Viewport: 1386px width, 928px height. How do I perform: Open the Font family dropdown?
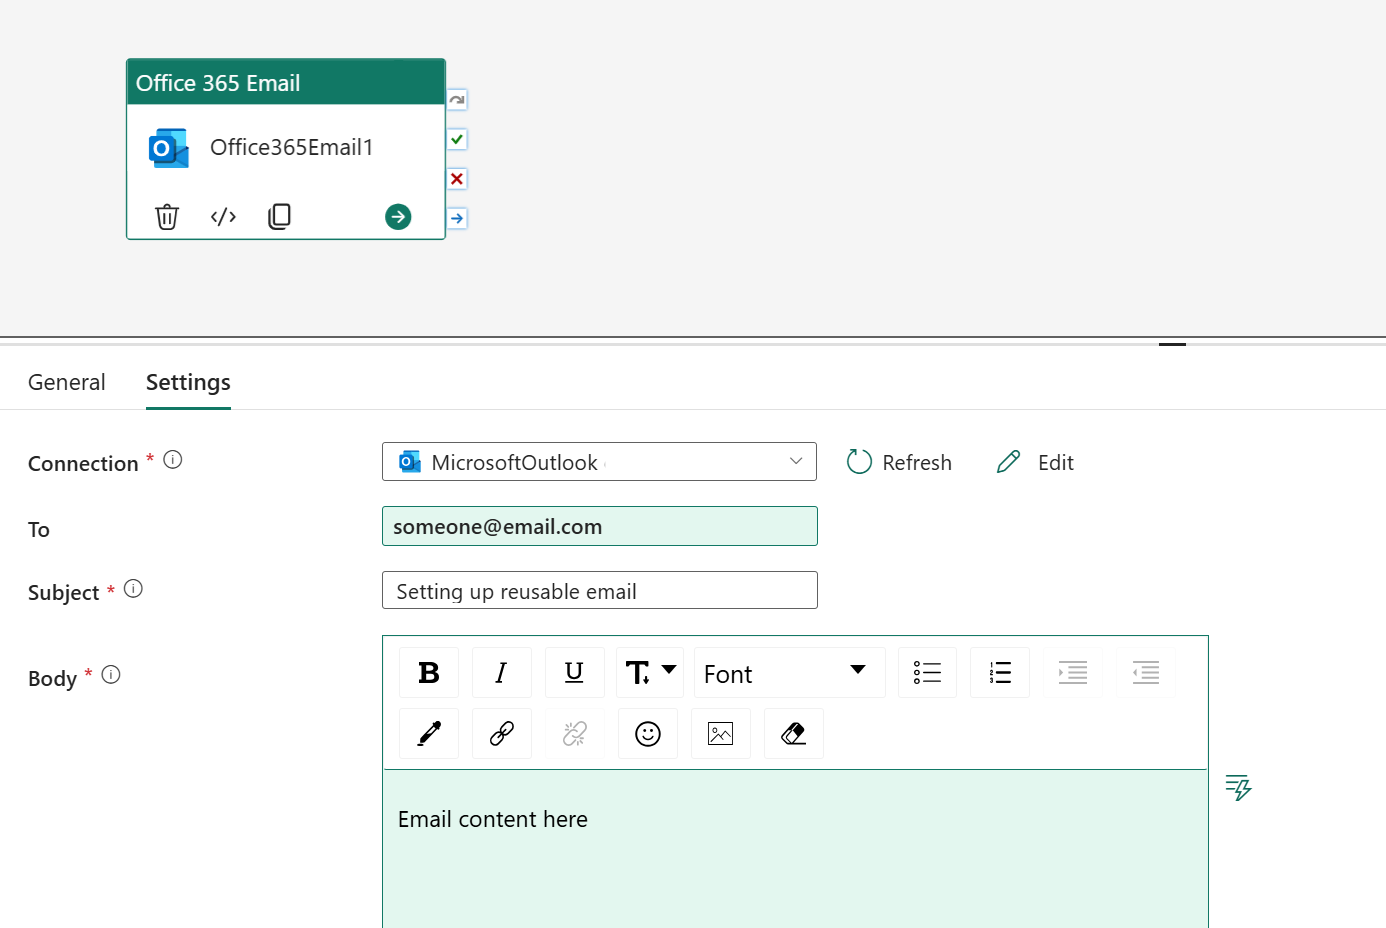(x=790, y=673)
